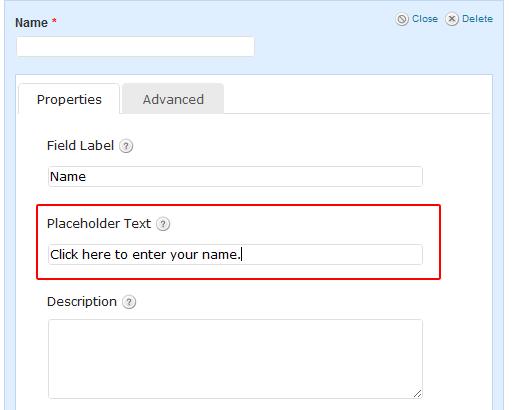Click inside the Placeholder Text input box
The height and width of the screenshot is (410, 520).
235,255
